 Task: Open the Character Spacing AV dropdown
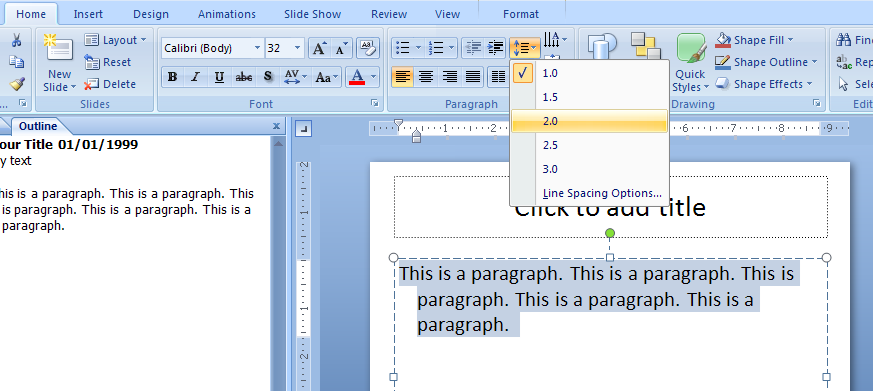tap(296, 77)
